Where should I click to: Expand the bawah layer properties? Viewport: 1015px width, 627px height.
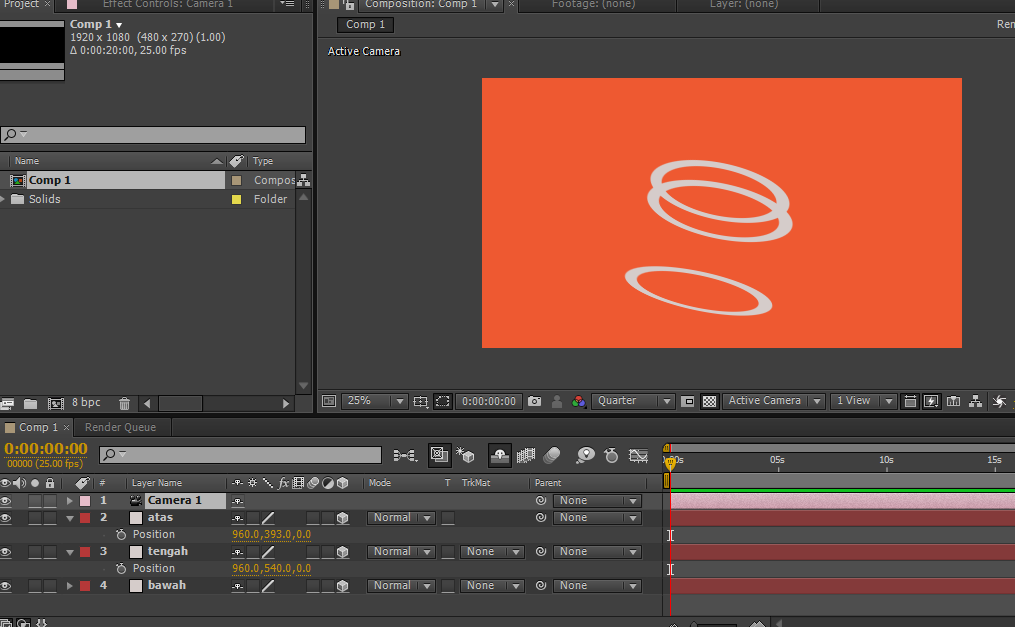tap(70, 586)
